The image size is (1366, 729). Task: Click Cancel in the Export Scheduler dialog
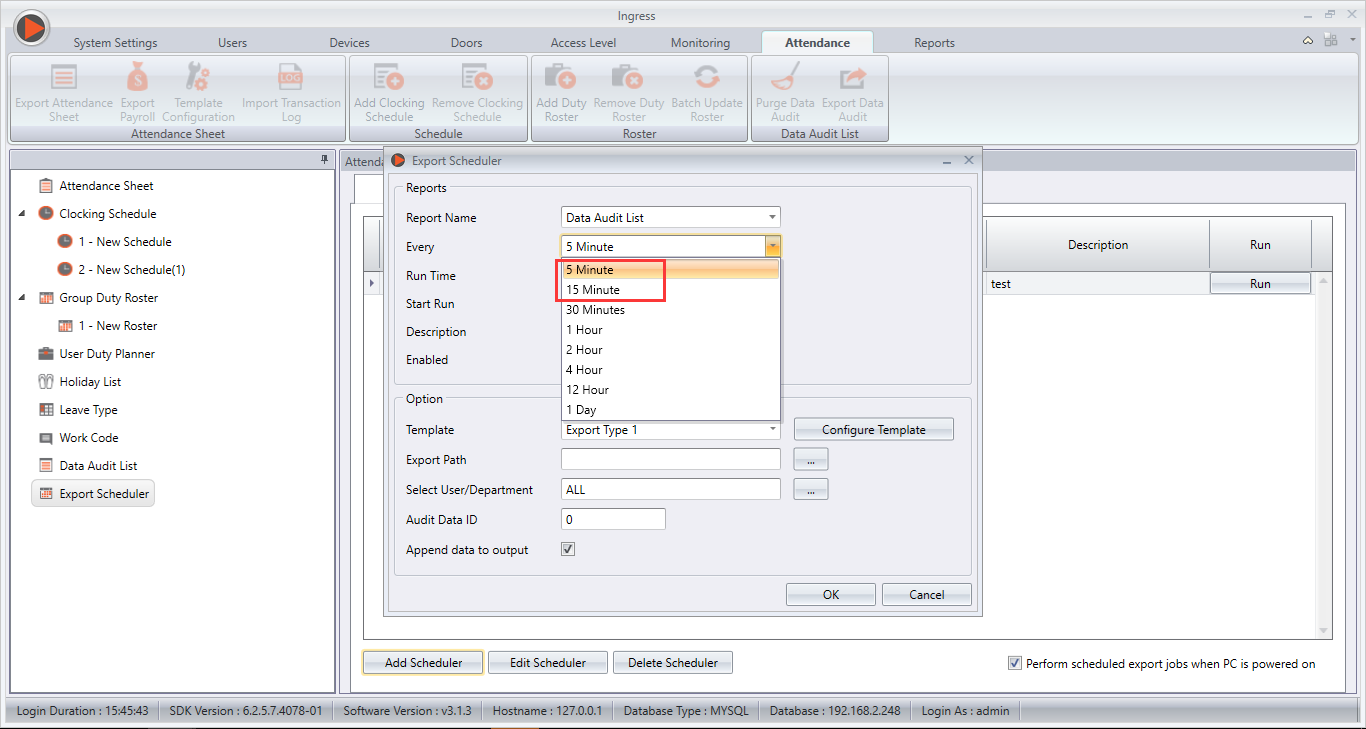click(x=927, y=594)
